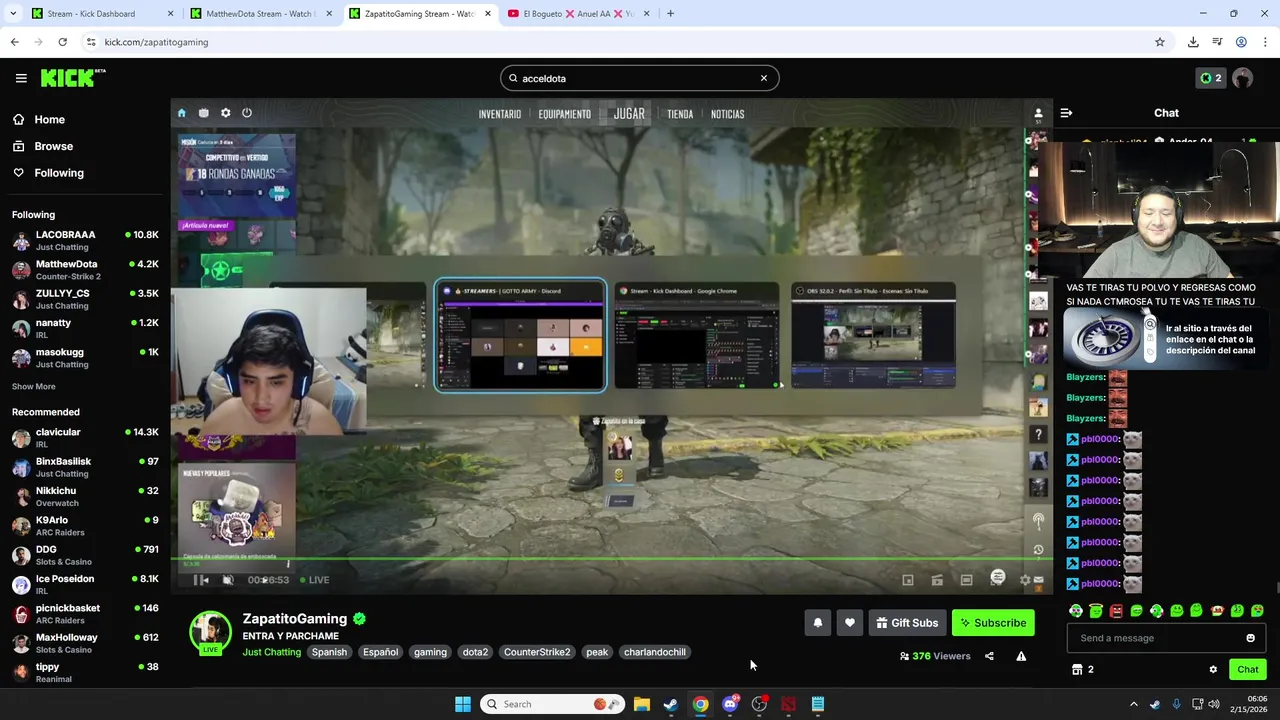Jump to LIVE in the player
The image size is (1280, 720).
pos(313,580)
